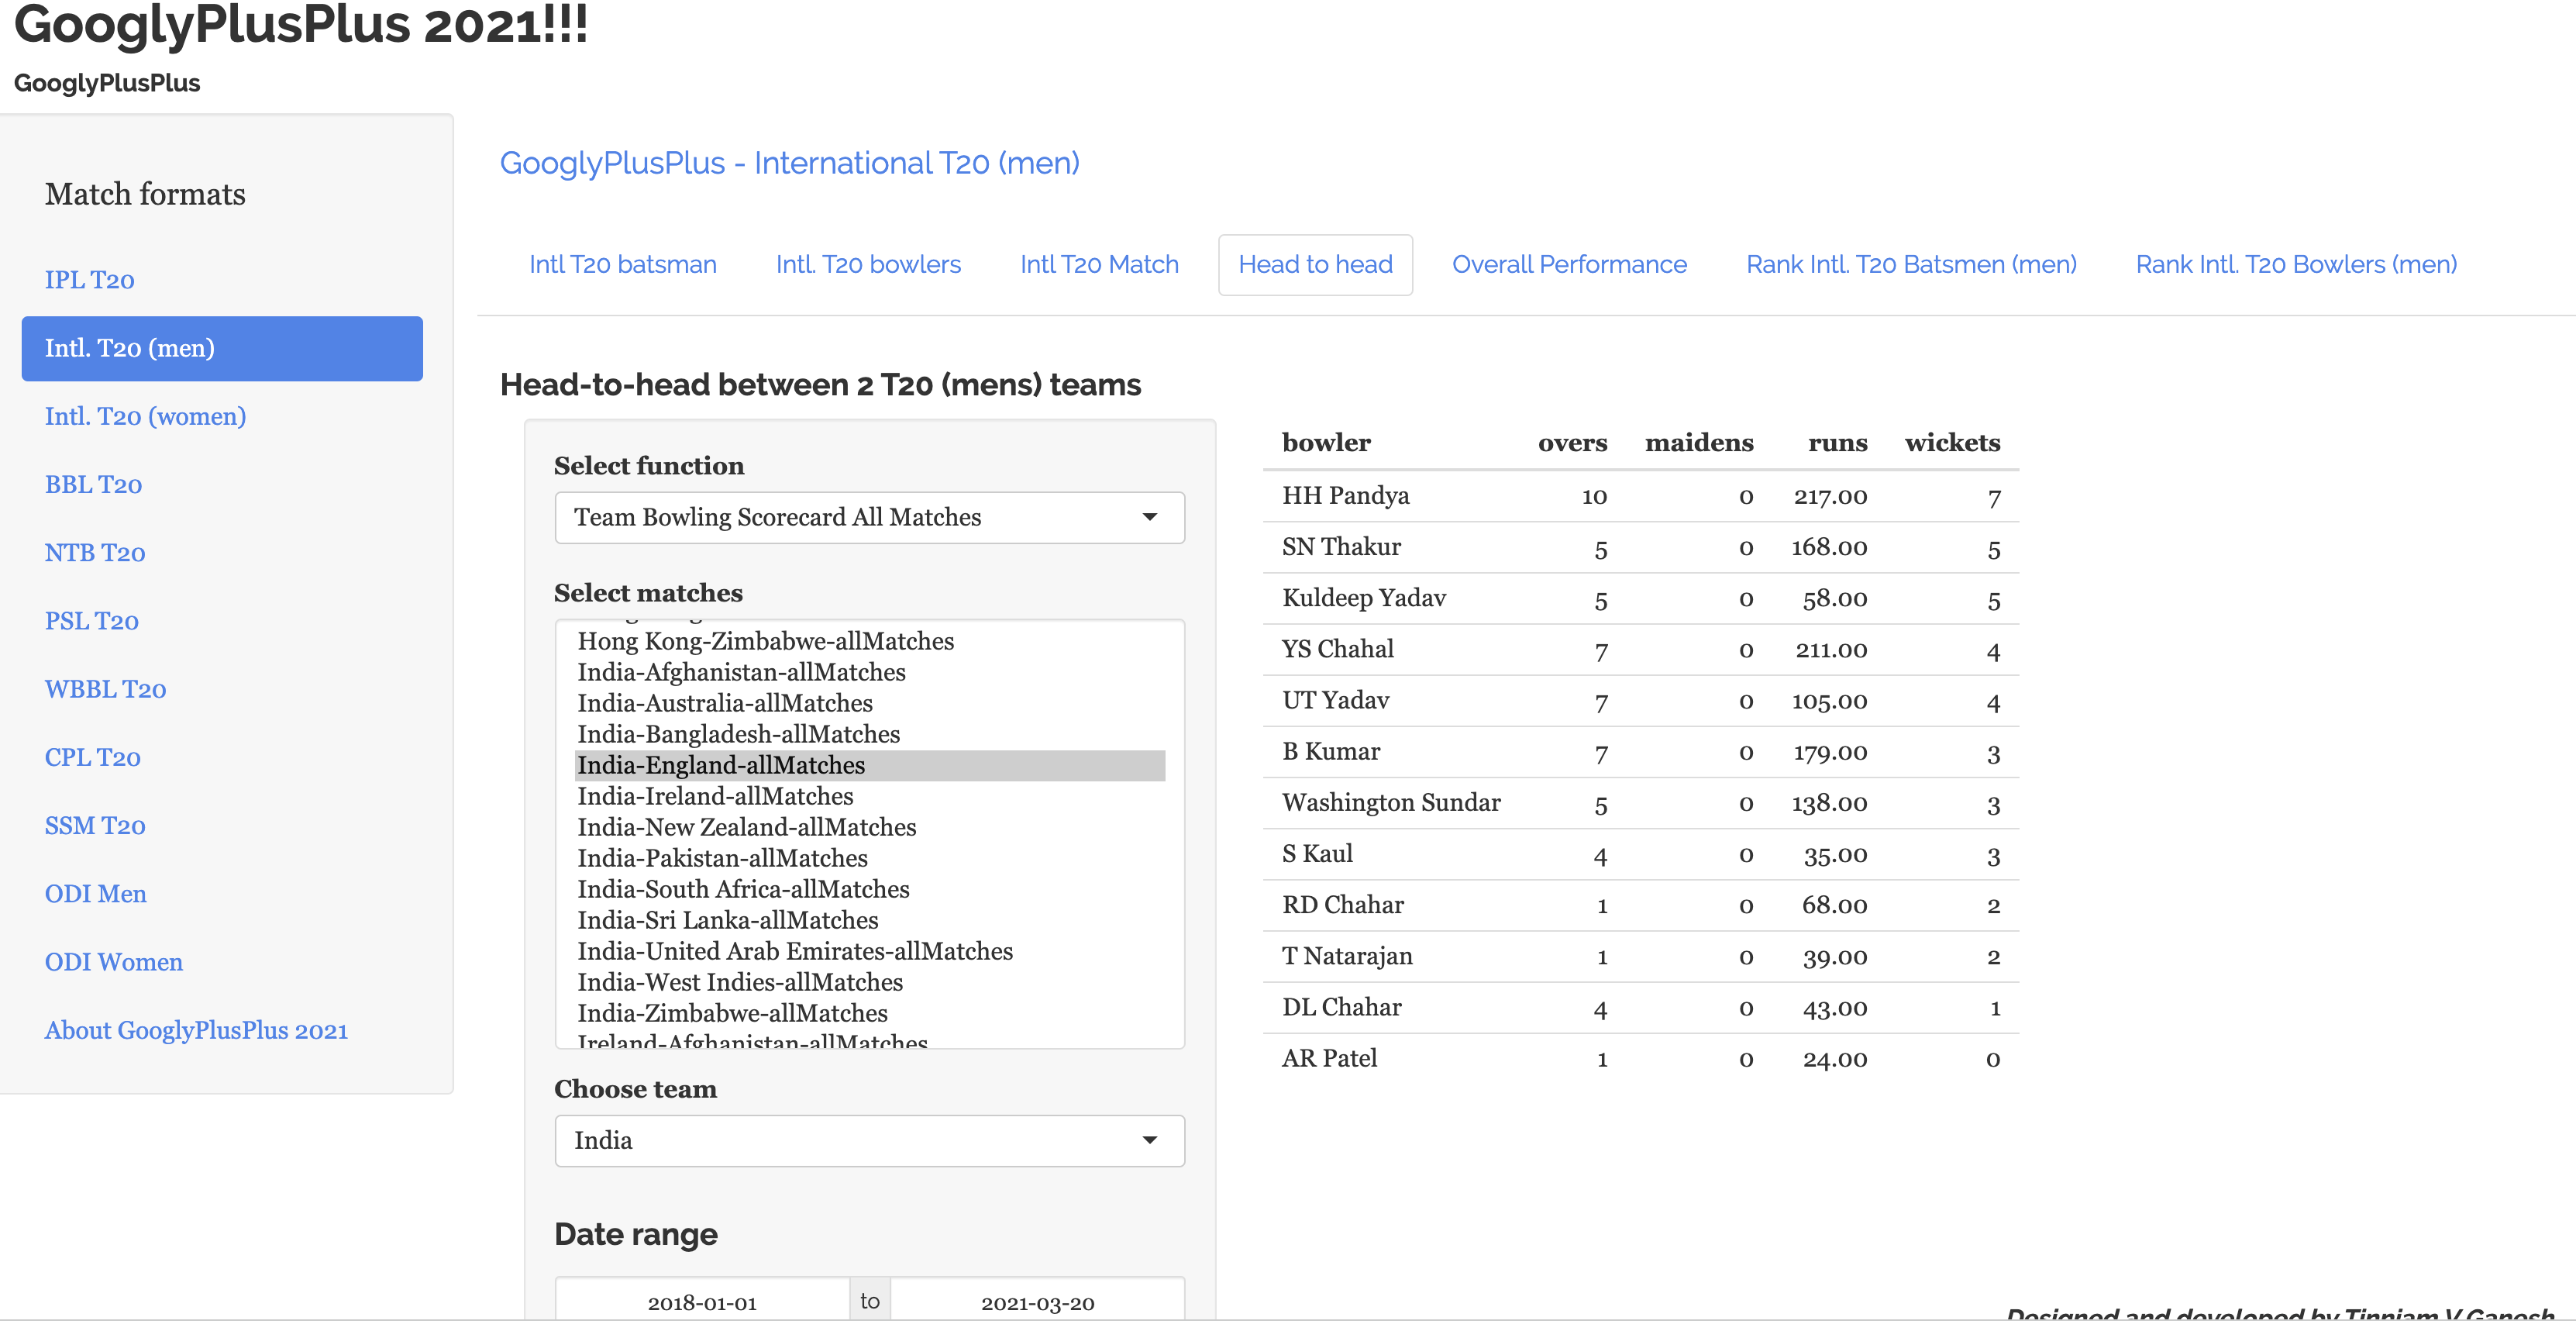This screenshot has height=1324, width=2576.
Task: Open the Select function dropdown arrow
Action: pos(1149,517)
